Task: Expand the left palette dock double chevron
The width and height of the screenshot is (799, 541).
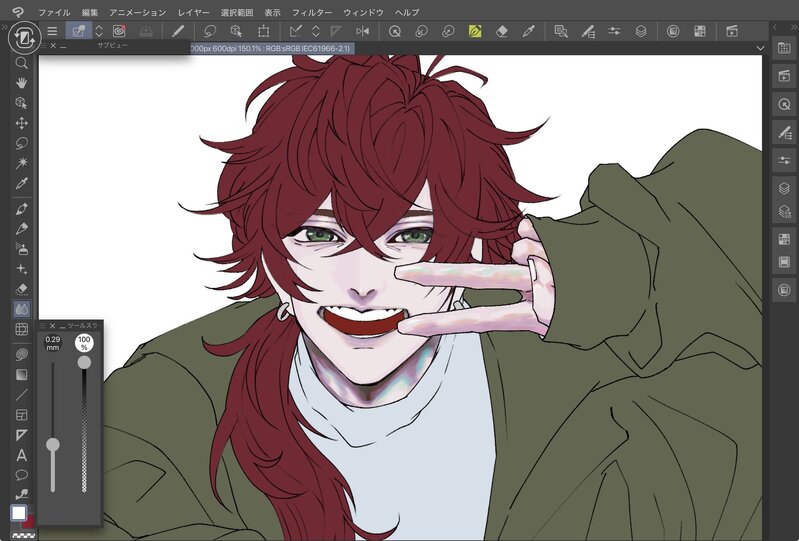Action: pyautogui.click(x=4, y=27)
